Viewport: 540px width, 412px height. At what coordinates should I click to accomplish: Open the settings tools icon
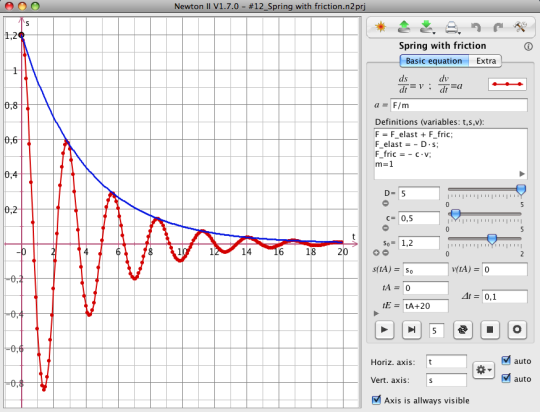tap(520, 27)
